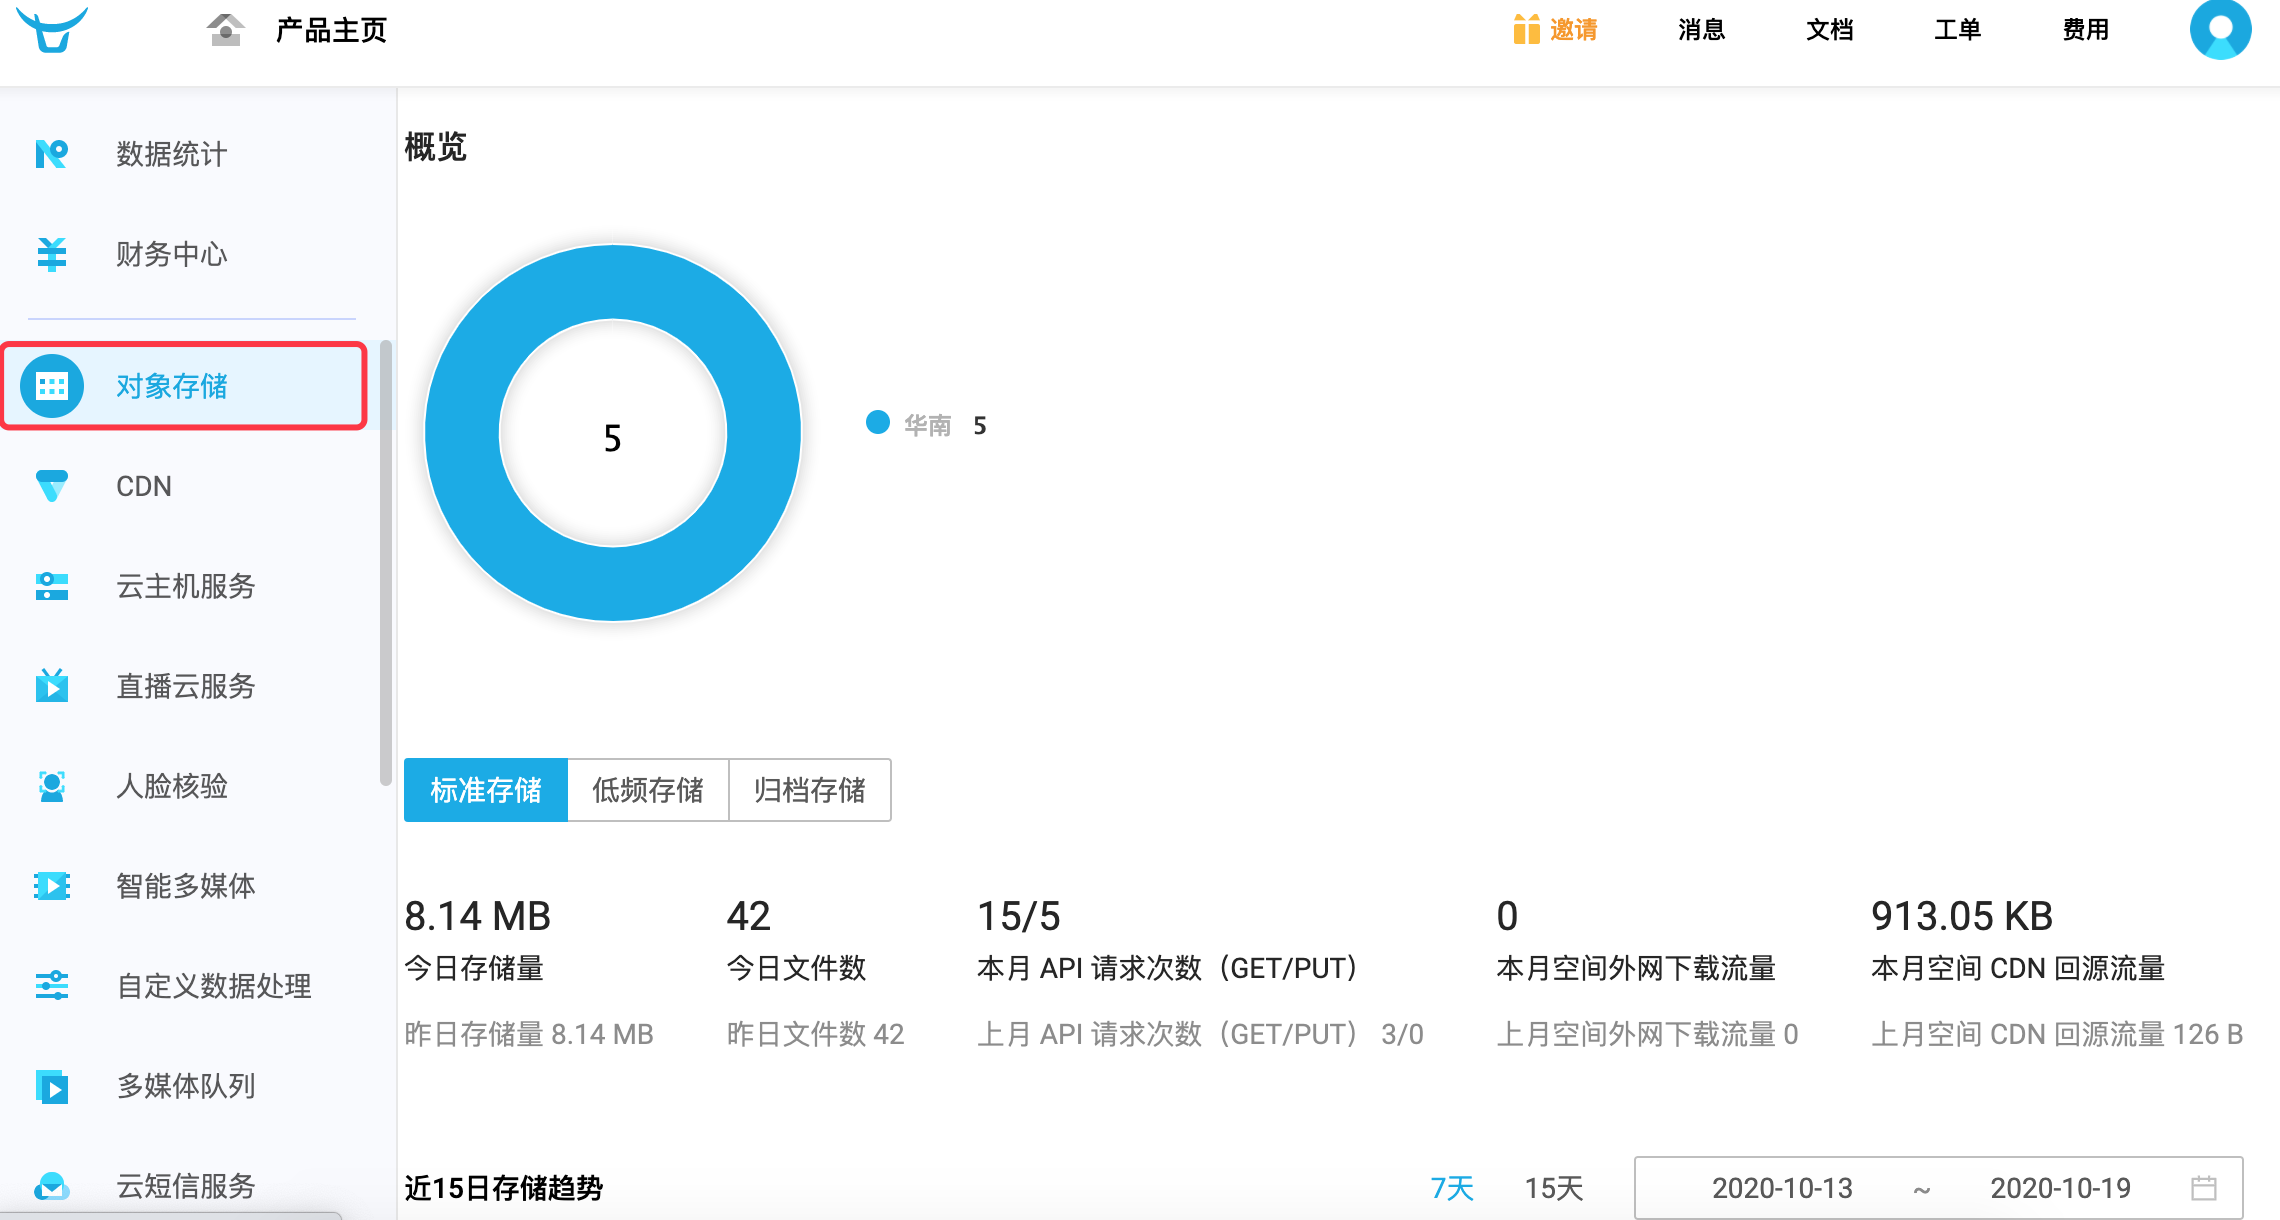Click the Qiniu bull logo
This screenshot has height=1220, width=2280.
pyautogui.click(x=52, y=29)
